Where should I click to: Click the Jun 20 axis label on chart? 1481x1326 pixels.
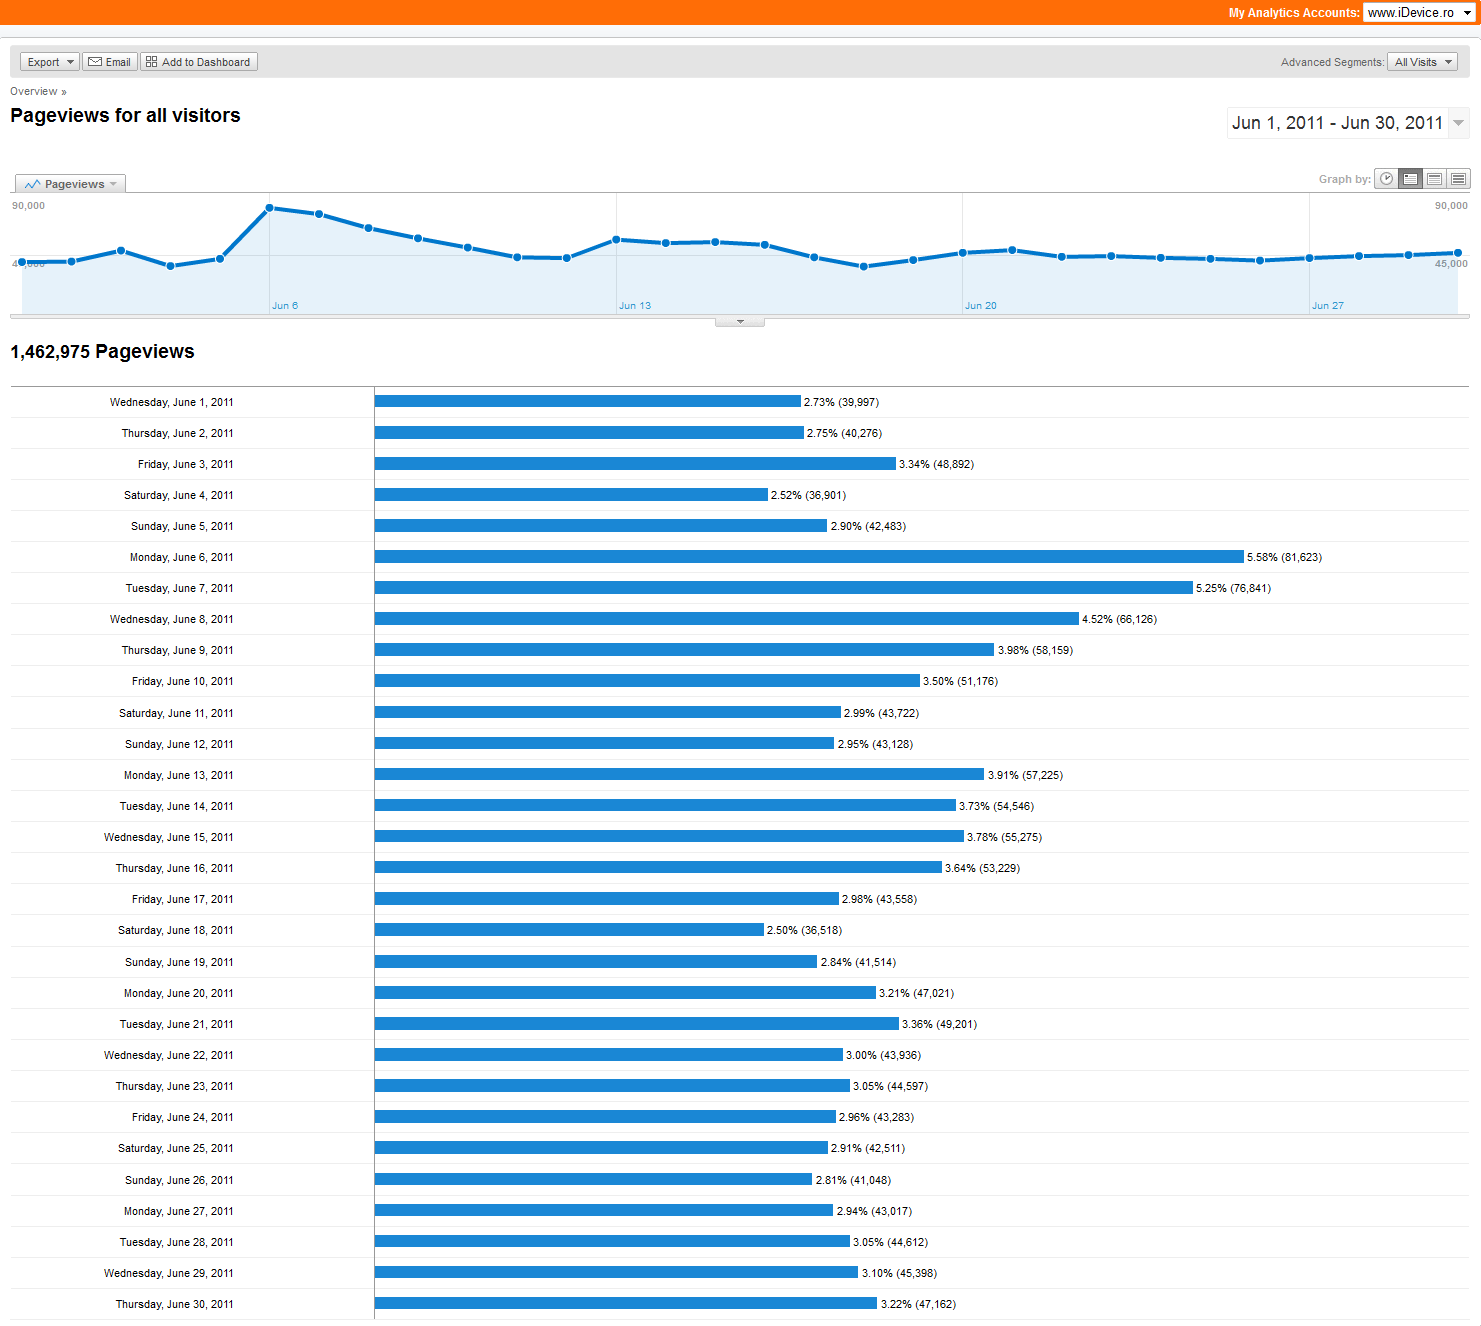point(981,306)
